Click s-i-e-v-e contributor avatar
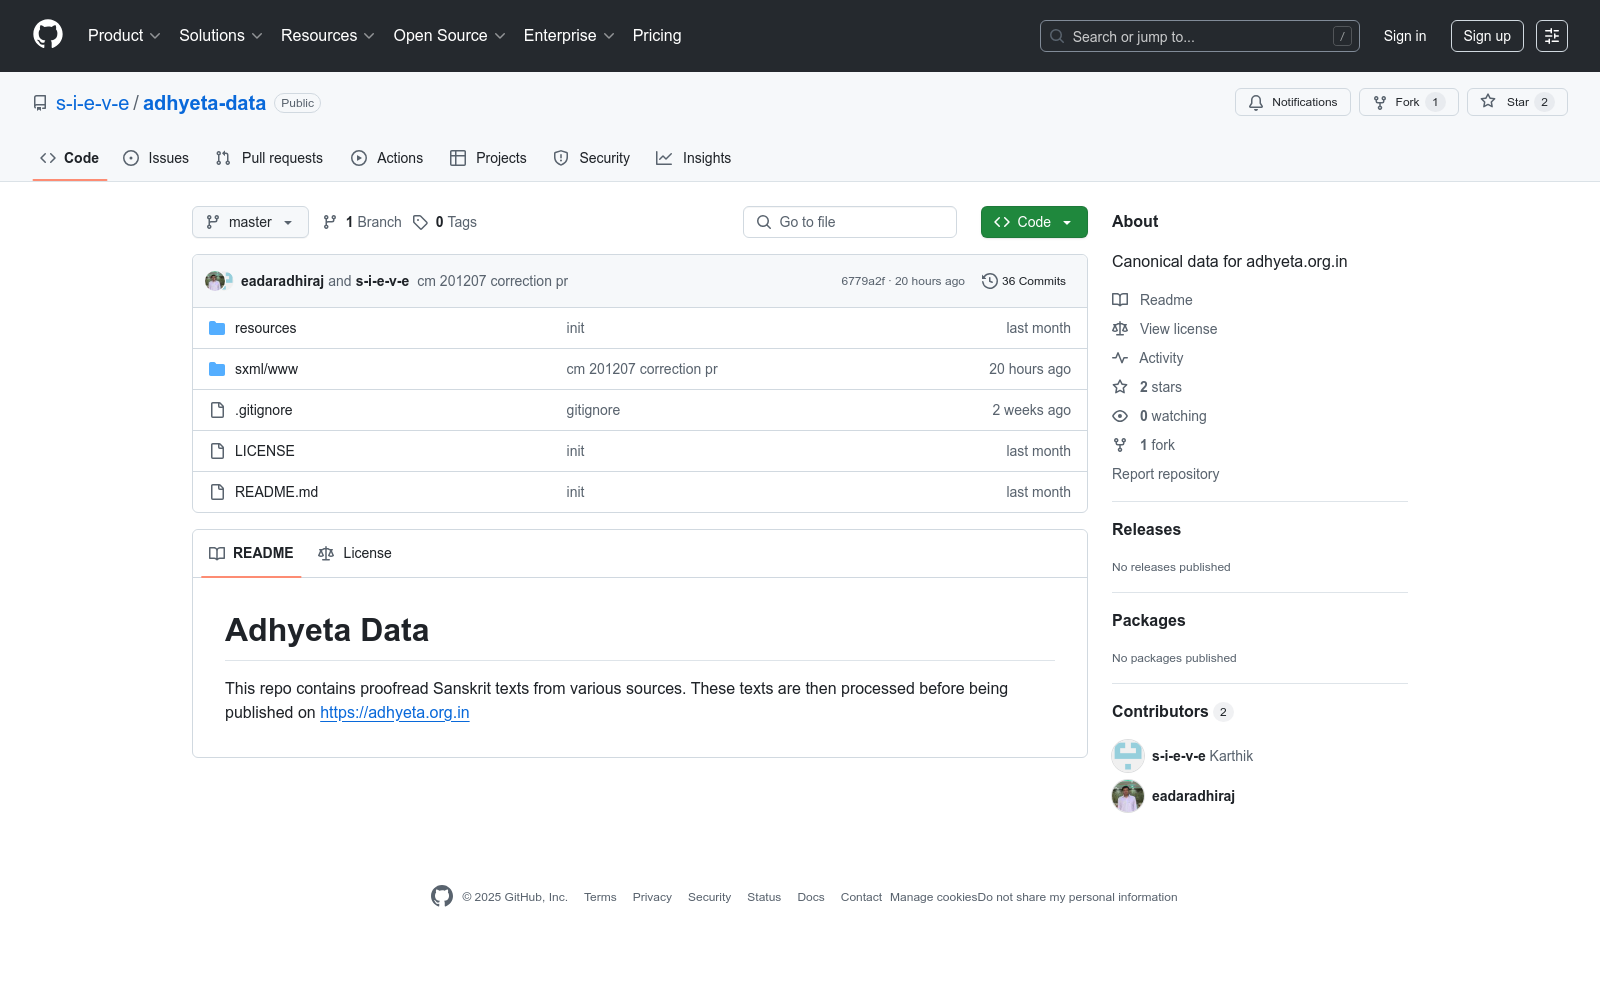1600x1000 pixels. click(1128, 756)
